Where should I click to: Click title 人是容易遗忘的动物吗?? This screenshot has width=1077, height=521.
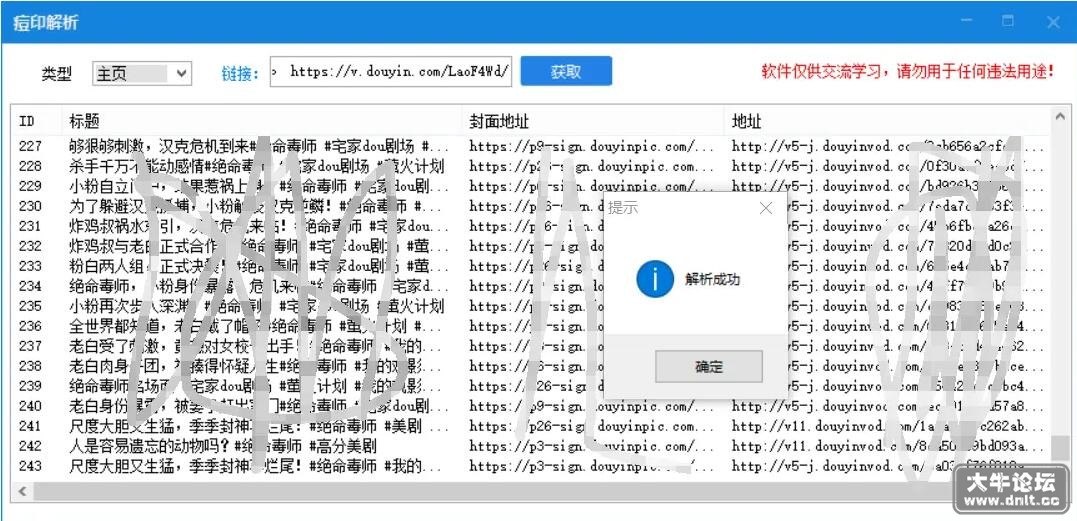point(148,446)
